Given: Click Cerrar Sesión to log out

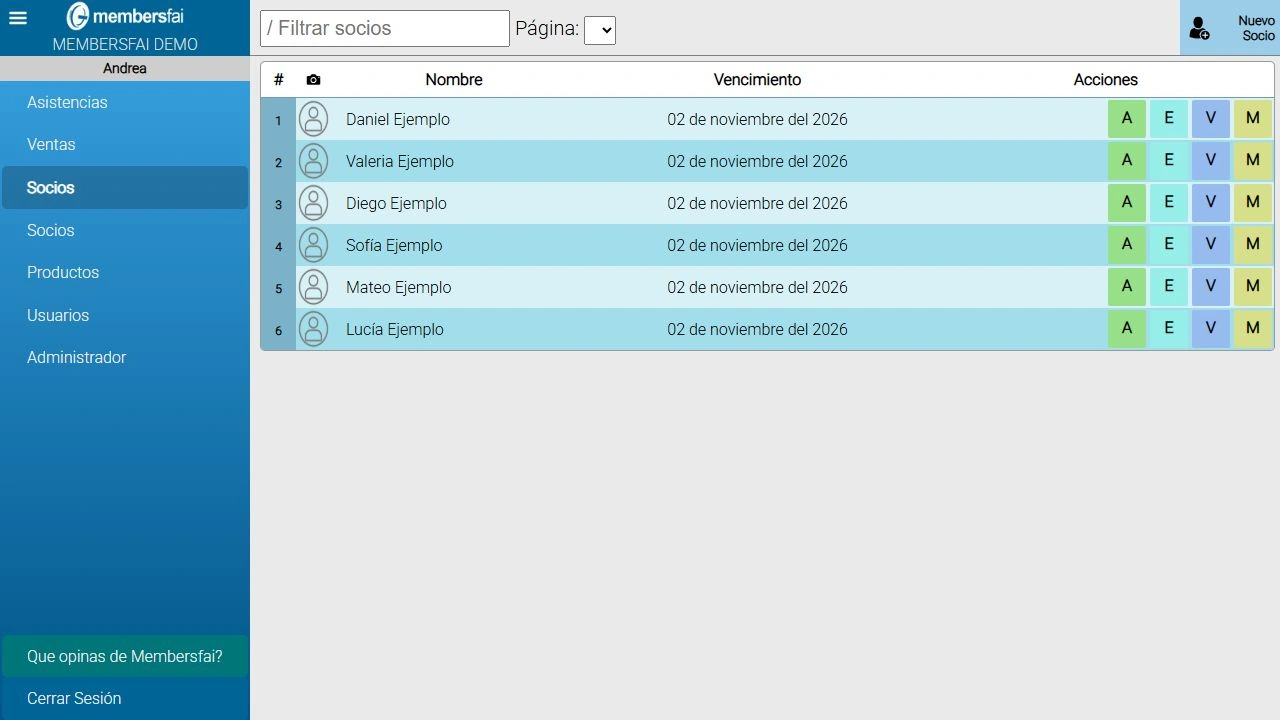Looking at the screenshot, I should click(x=125, y=698).
